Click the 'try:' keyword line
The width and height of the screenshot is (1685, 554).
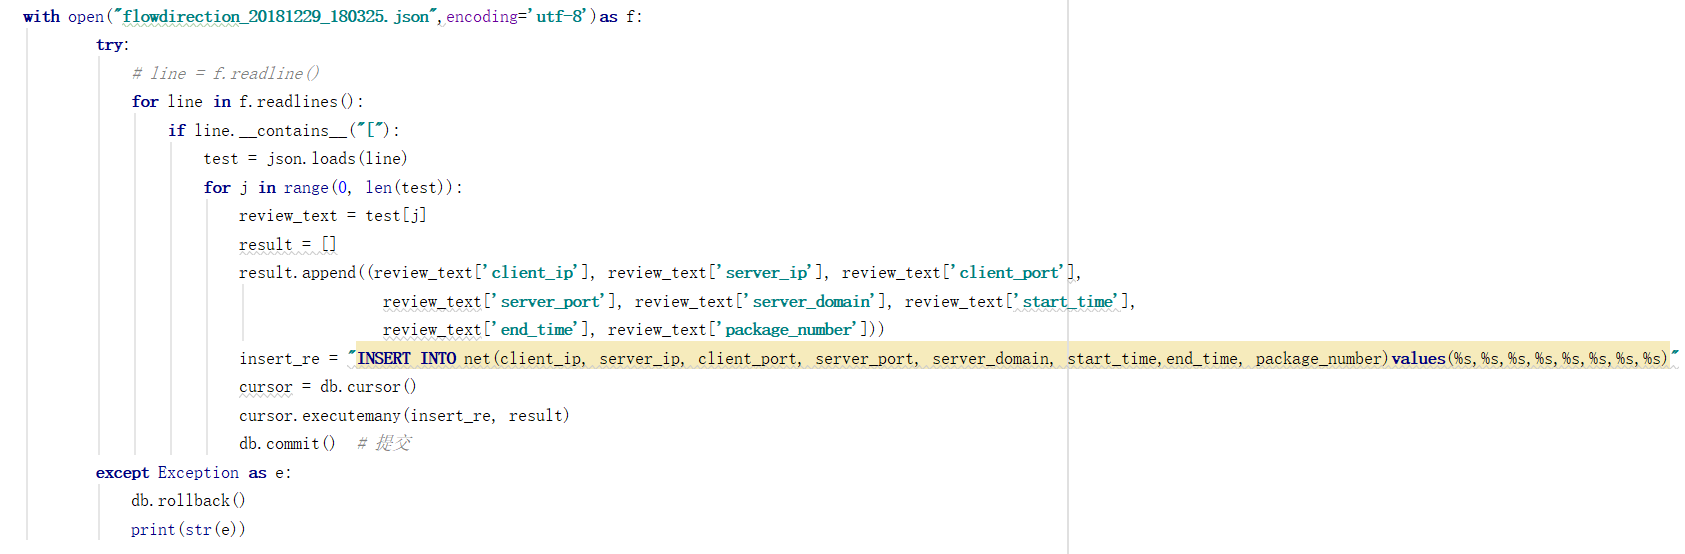click(113, 45)
